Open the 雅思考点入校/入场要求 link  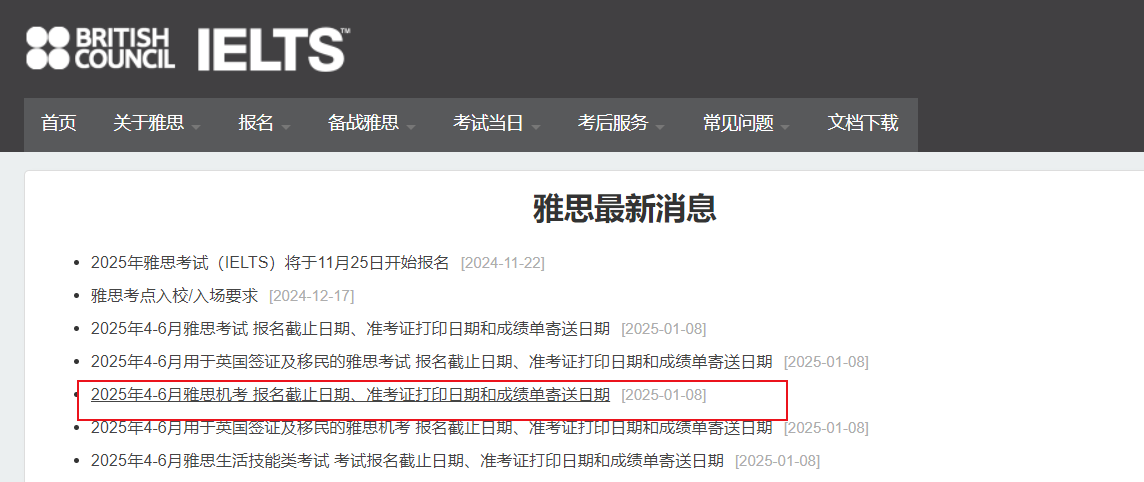click(x=174, y=296)
